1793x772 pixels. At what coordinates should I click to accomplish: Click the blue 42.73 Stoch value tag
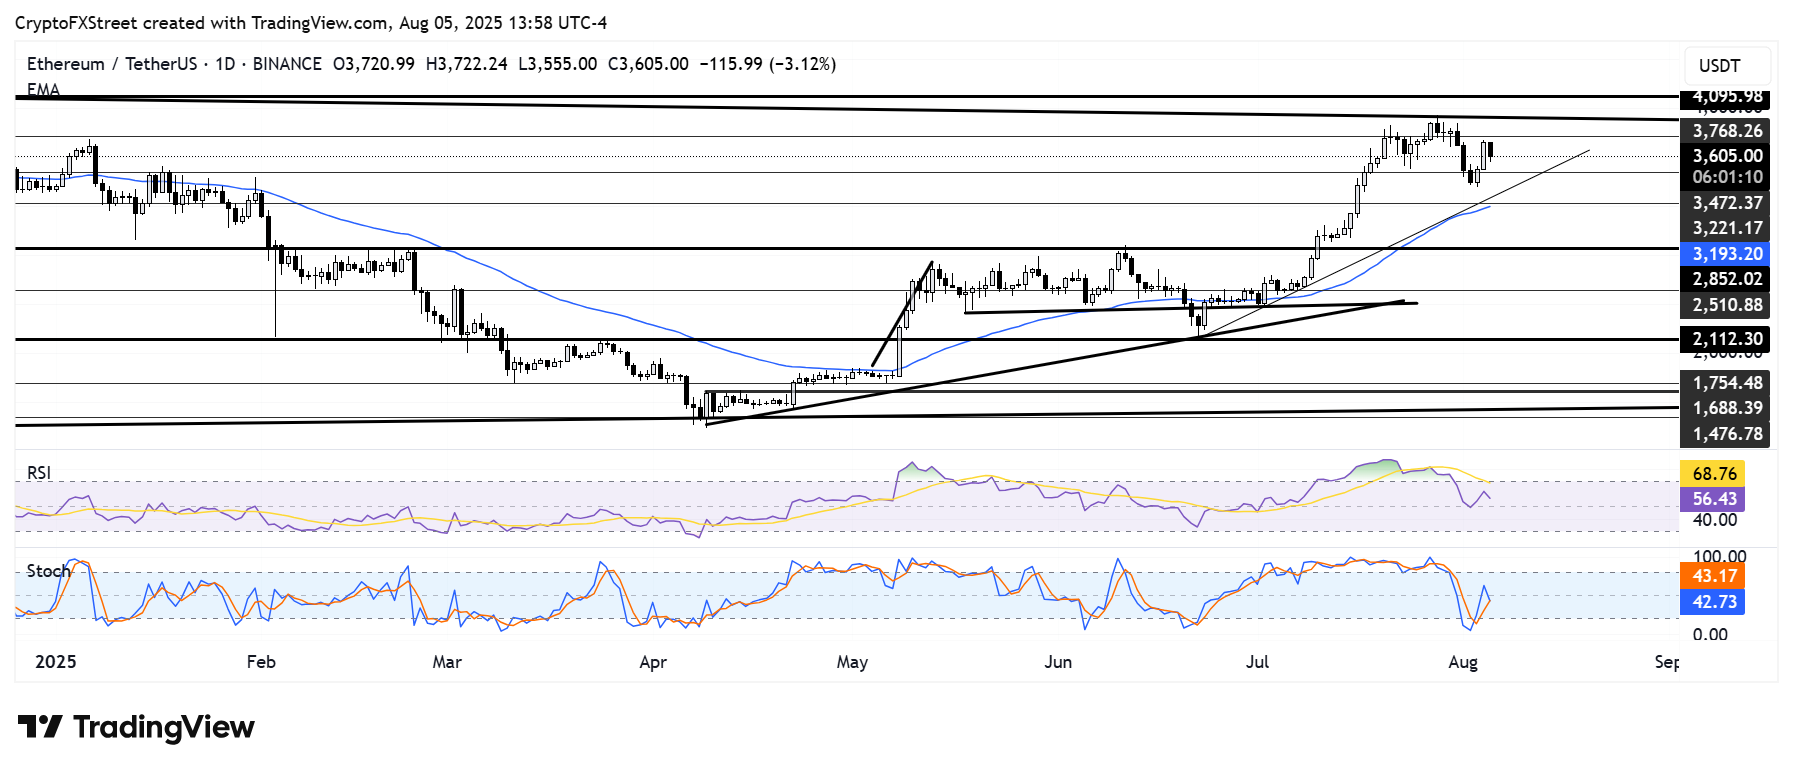click(1714, 602)
